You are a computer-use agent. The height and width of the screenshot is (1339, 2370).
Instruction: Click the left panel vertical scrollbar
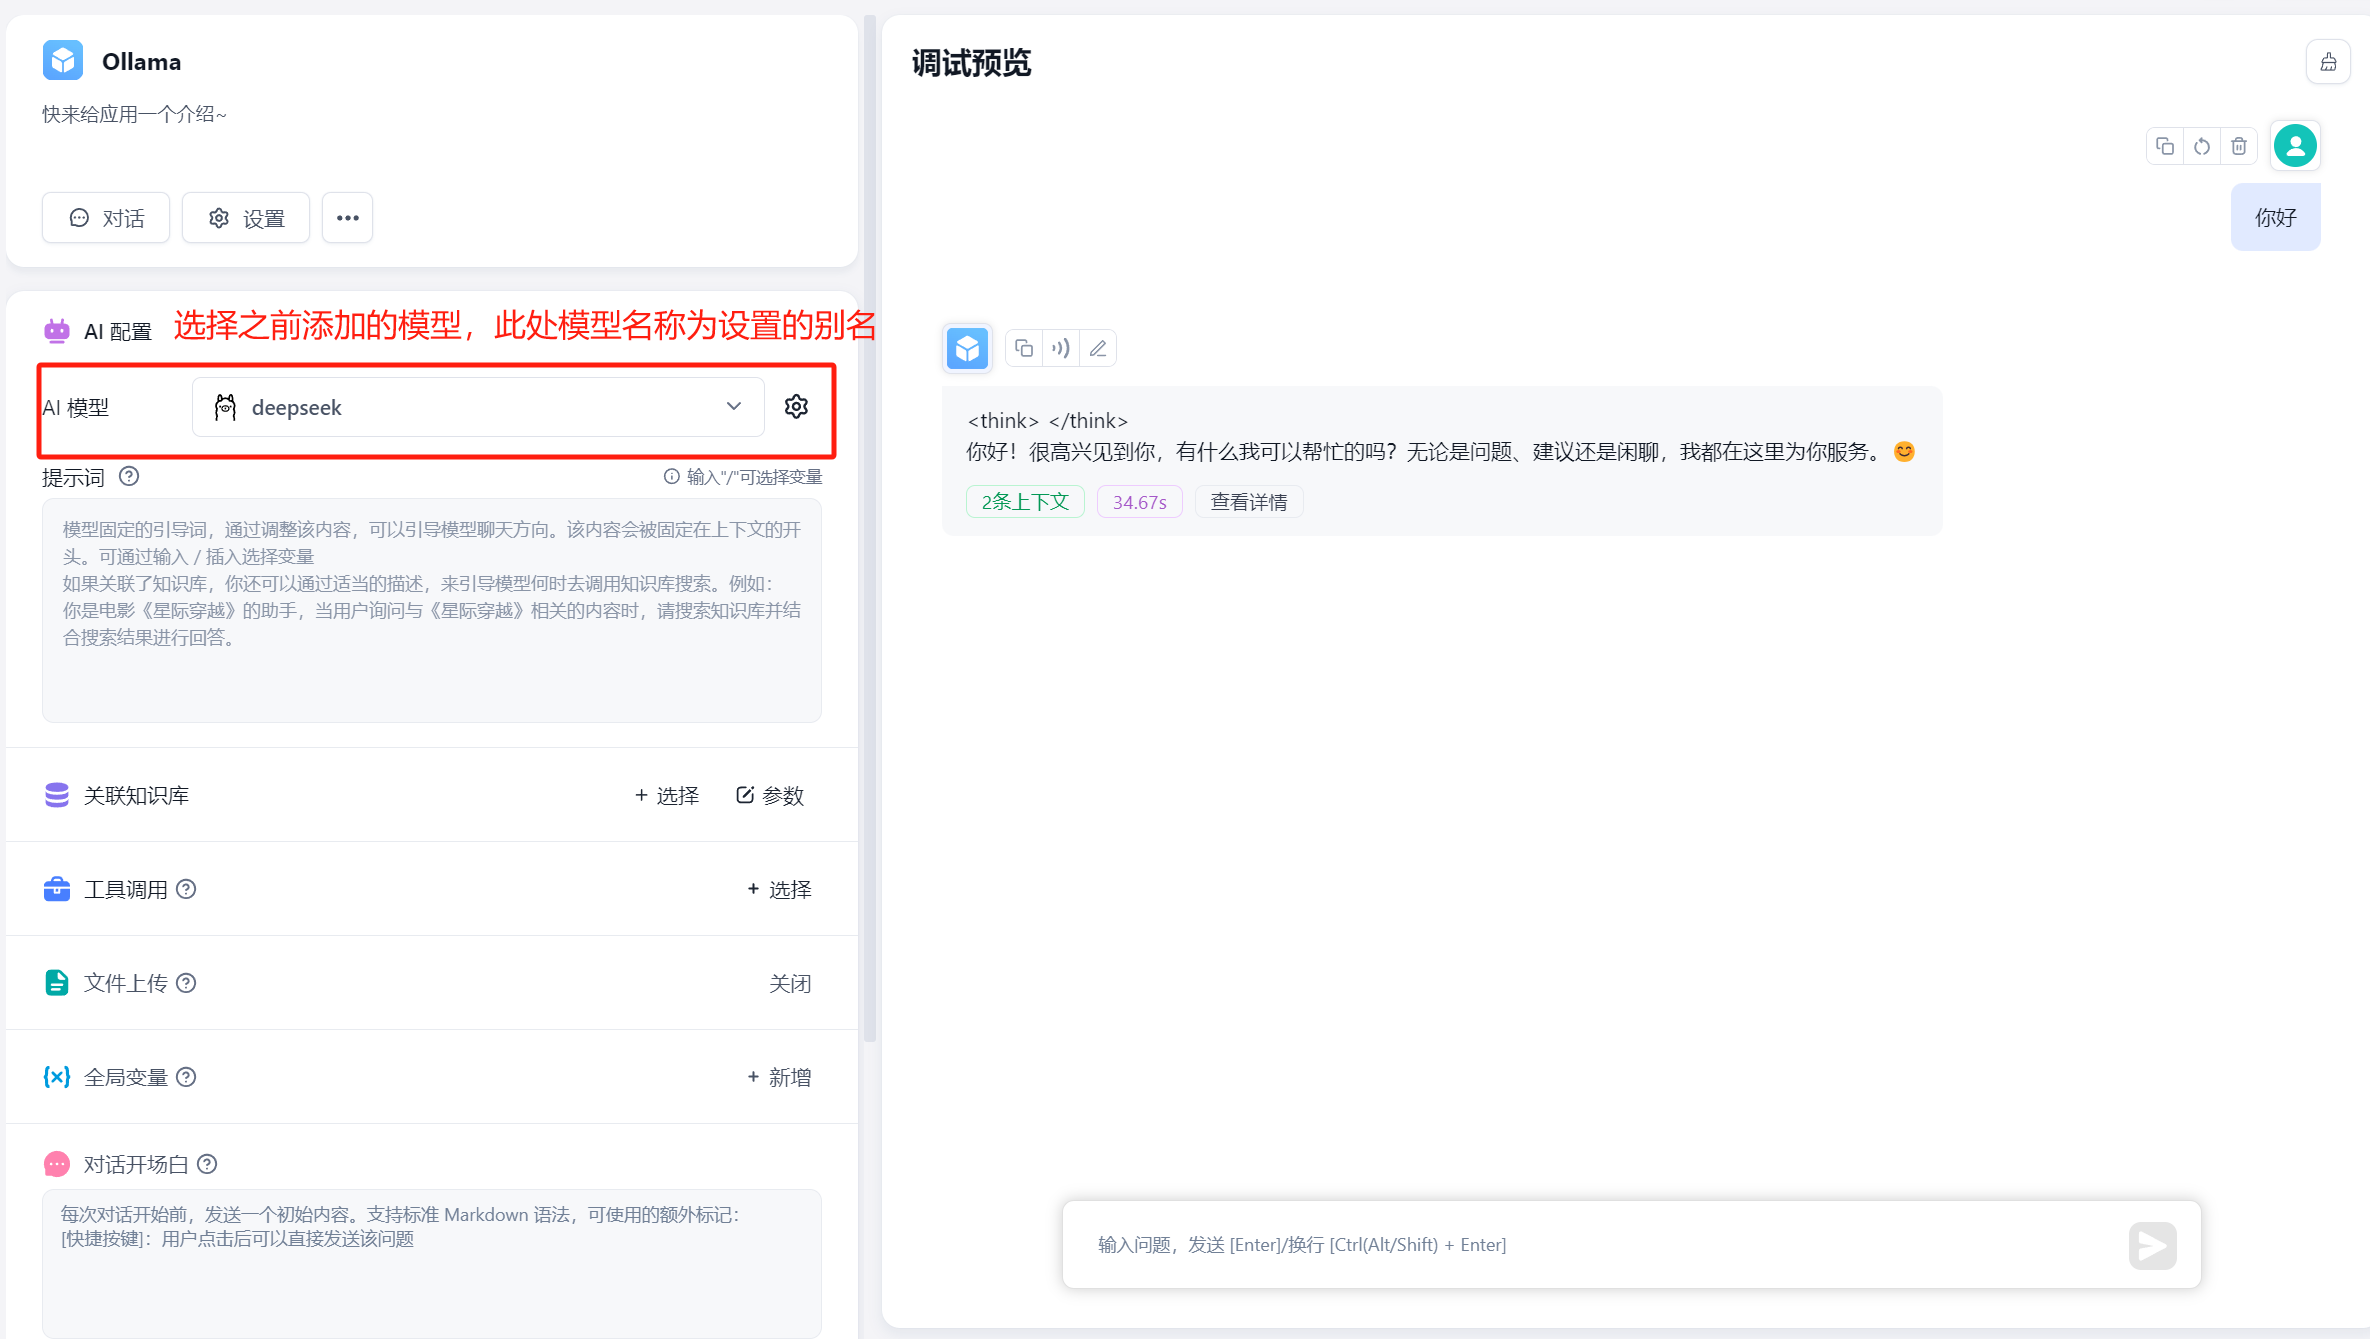869,528
